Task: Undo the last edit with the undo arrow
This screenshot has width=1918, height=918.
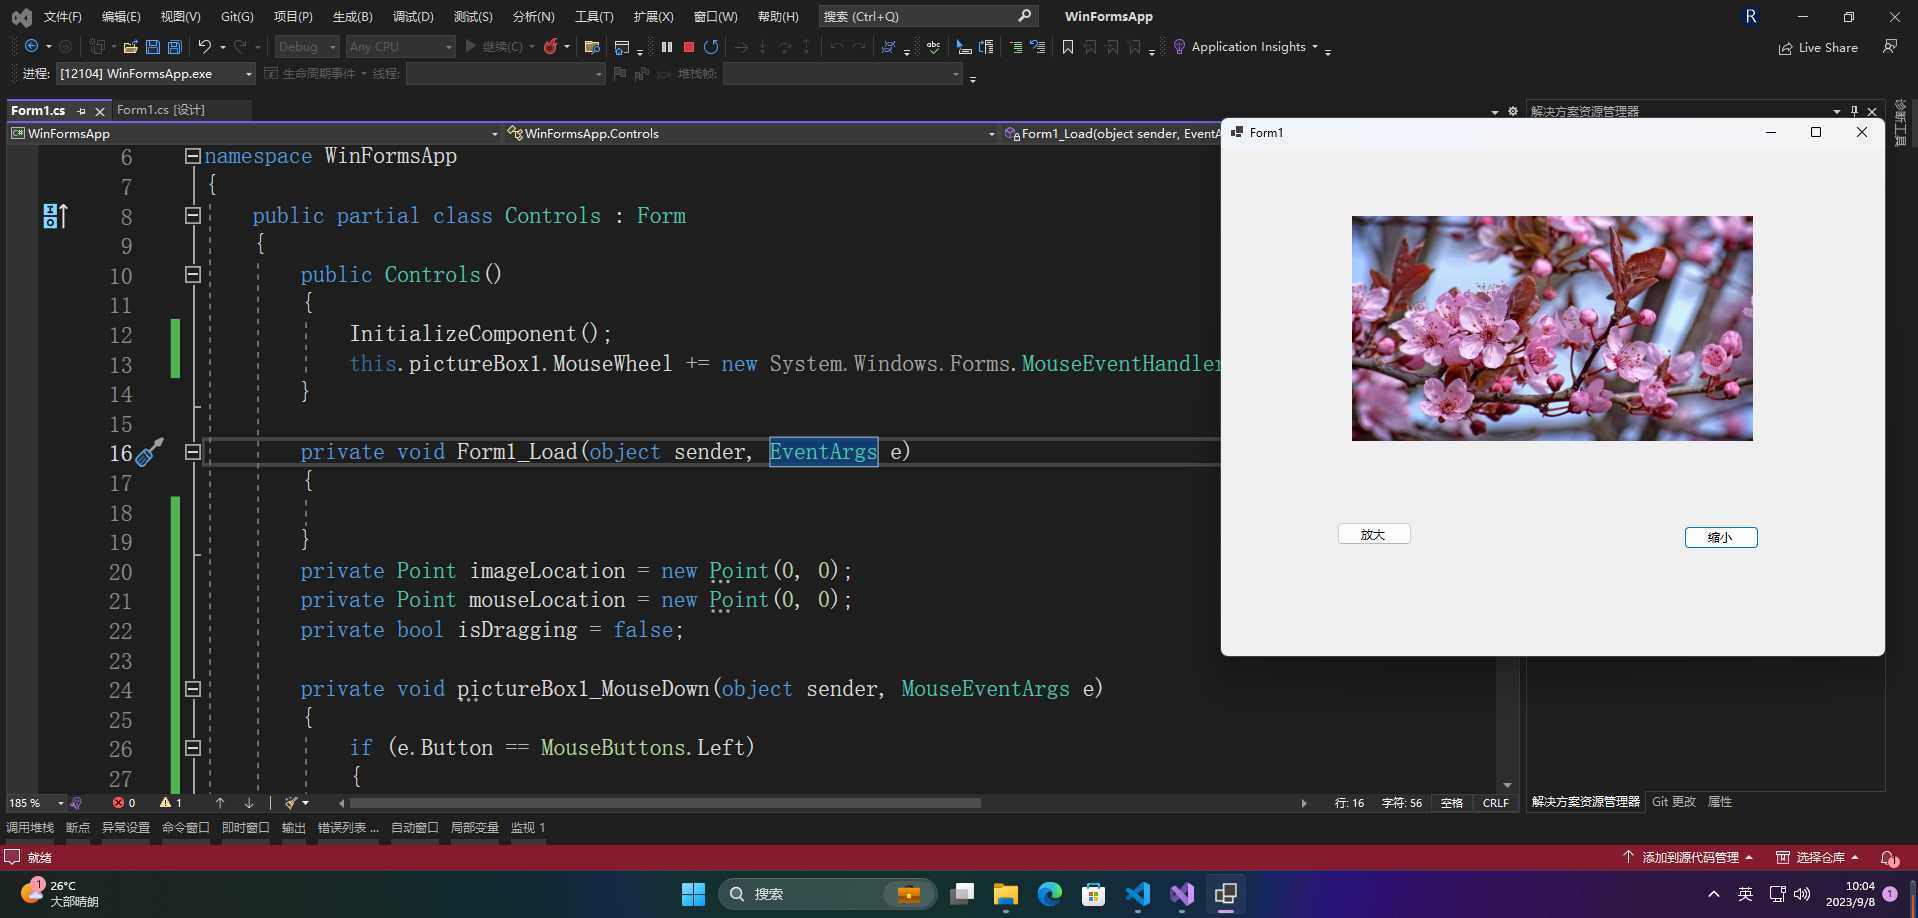Action: (x=205, y=47)
